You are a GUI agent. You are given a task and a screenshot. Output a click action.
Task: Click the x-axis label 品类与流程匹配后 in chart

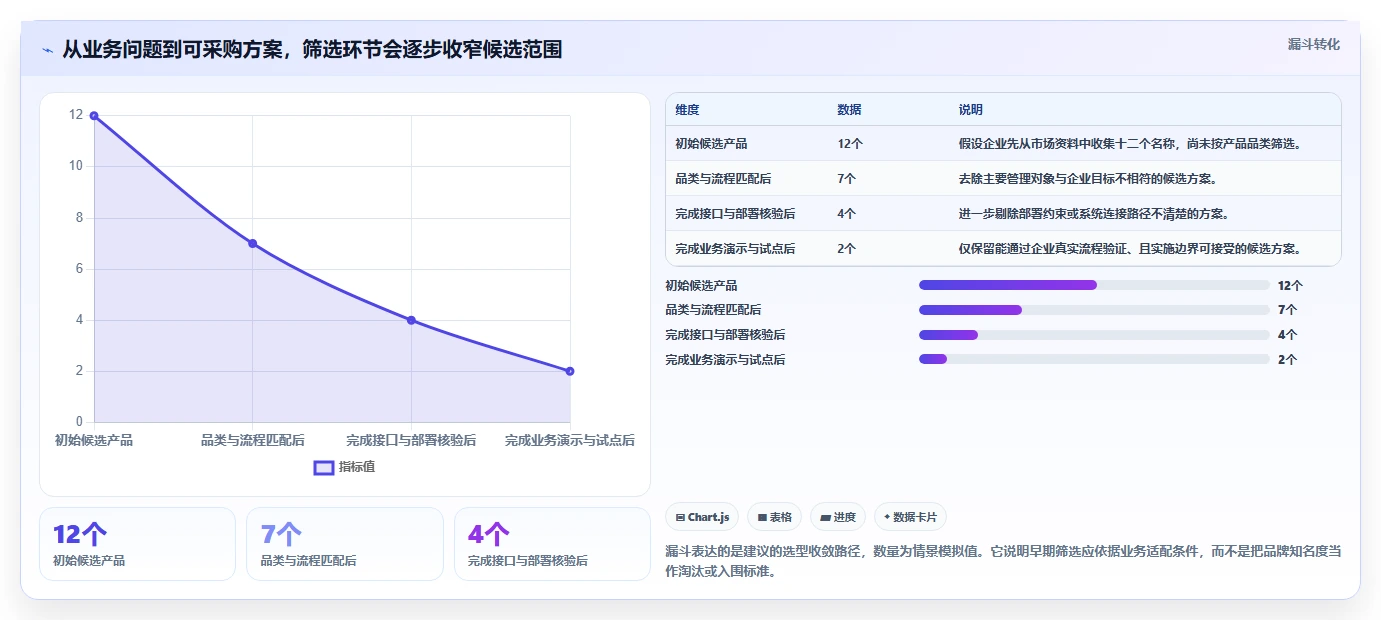(x=253, y=440)
